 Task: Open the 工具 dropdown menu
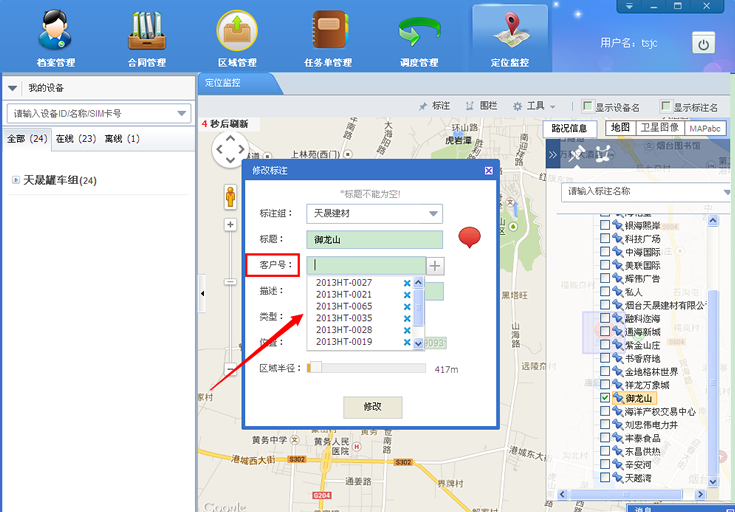tap(541, 106)
